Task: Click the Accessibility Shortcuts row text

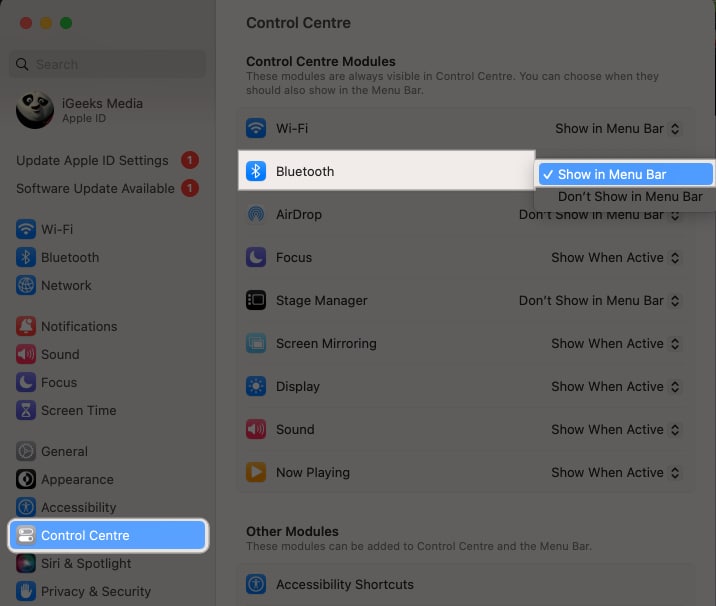Action: point(345,584)
